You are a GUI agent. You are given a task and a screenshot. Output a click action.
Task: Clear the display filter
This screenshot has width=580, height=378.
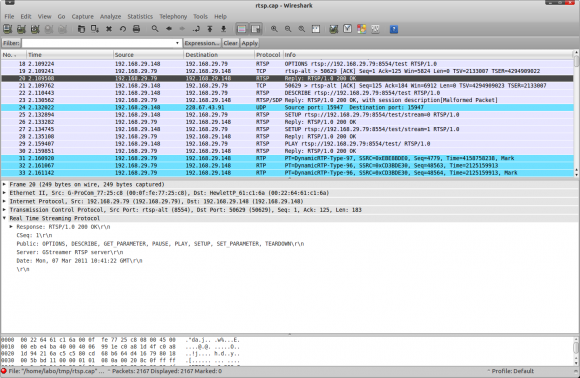(x=230, y=43)
